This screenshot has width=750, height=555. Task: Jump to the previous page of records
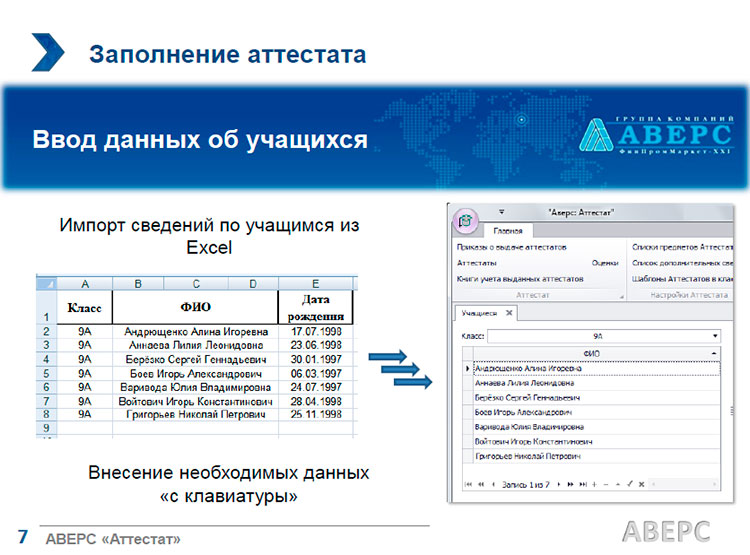point(481,485)
